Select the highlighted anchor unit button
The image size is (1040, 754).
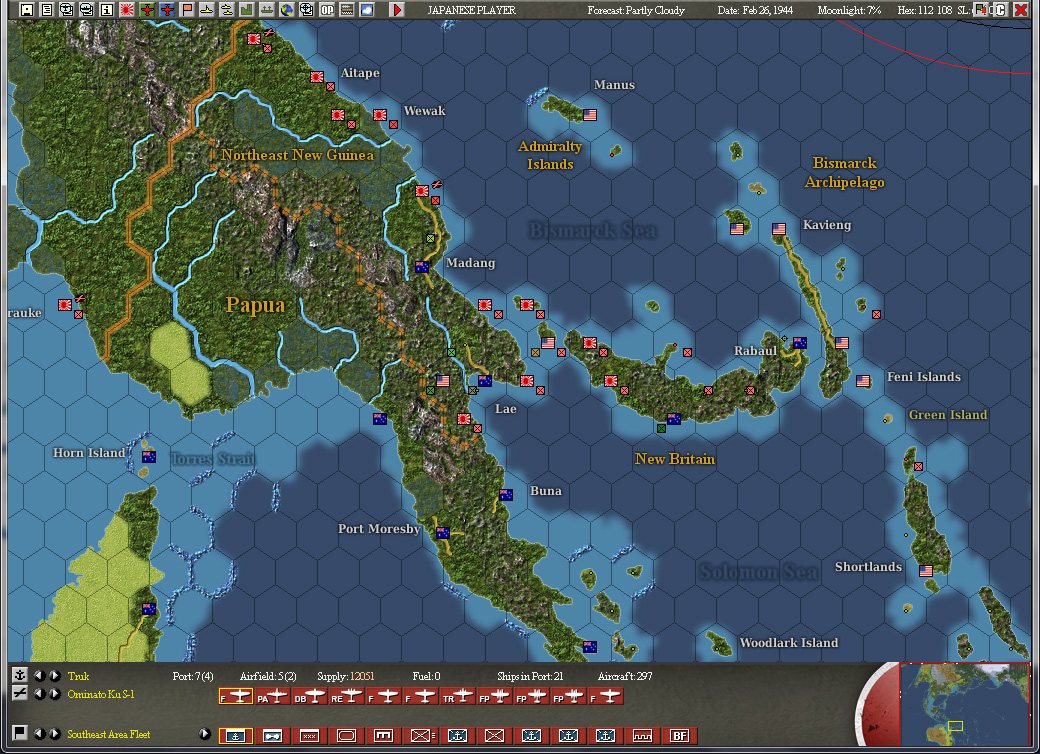click(x=235, y=735)
